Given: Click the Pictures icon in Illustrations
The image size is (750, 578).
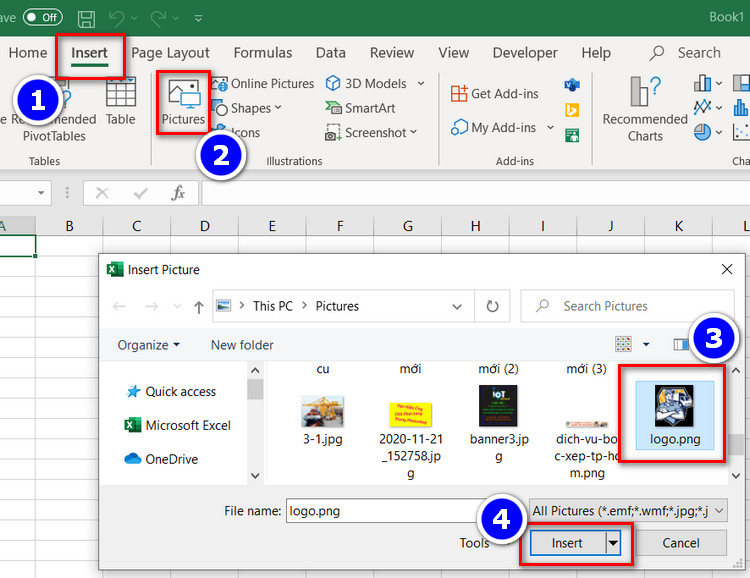Looking at the screenshot, I should [x=184, y=94].
